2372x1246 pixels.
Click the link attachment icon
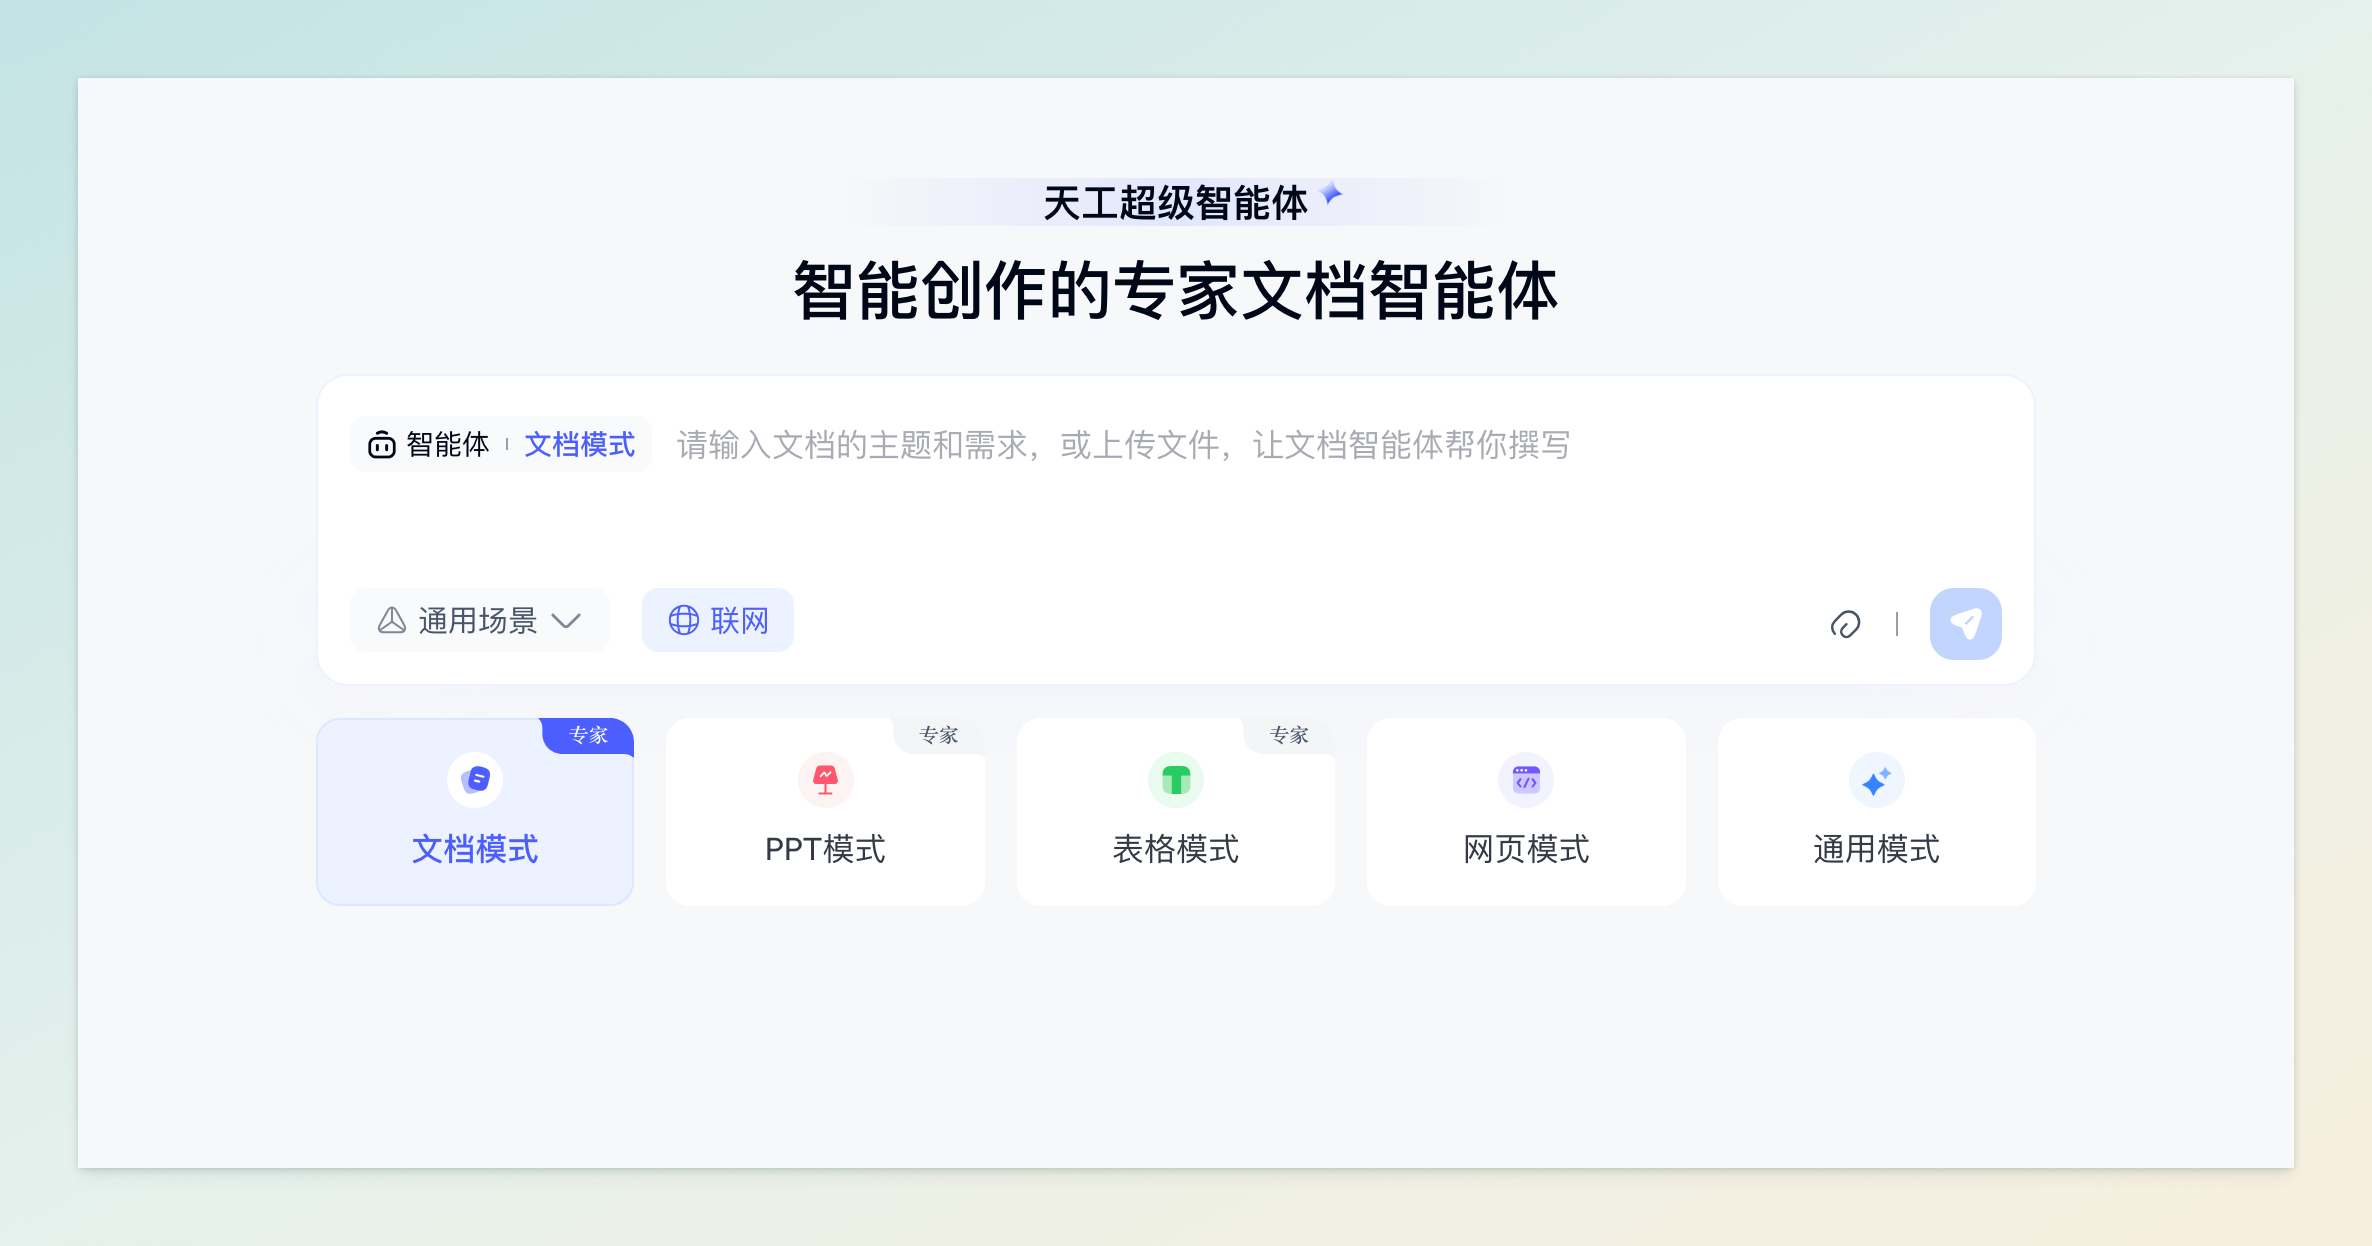pos(1845,624)
